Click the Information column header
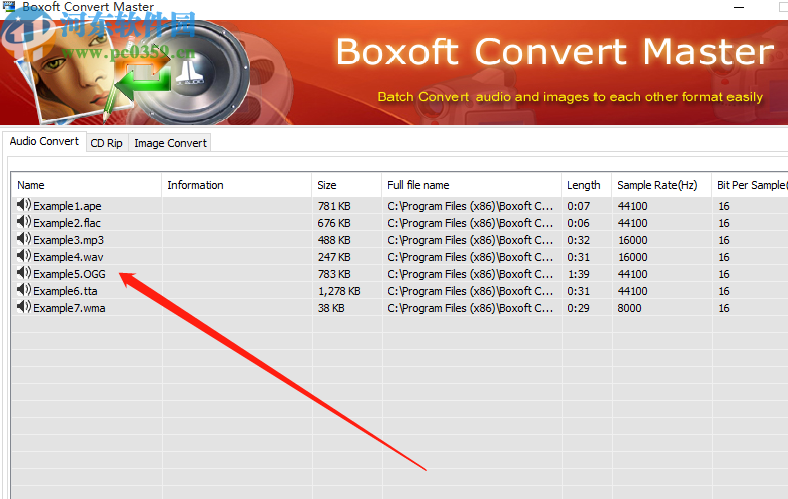Image resolution: width=788 pixels, height=499 pixels. pyautogui.click(x=237, y=185)
